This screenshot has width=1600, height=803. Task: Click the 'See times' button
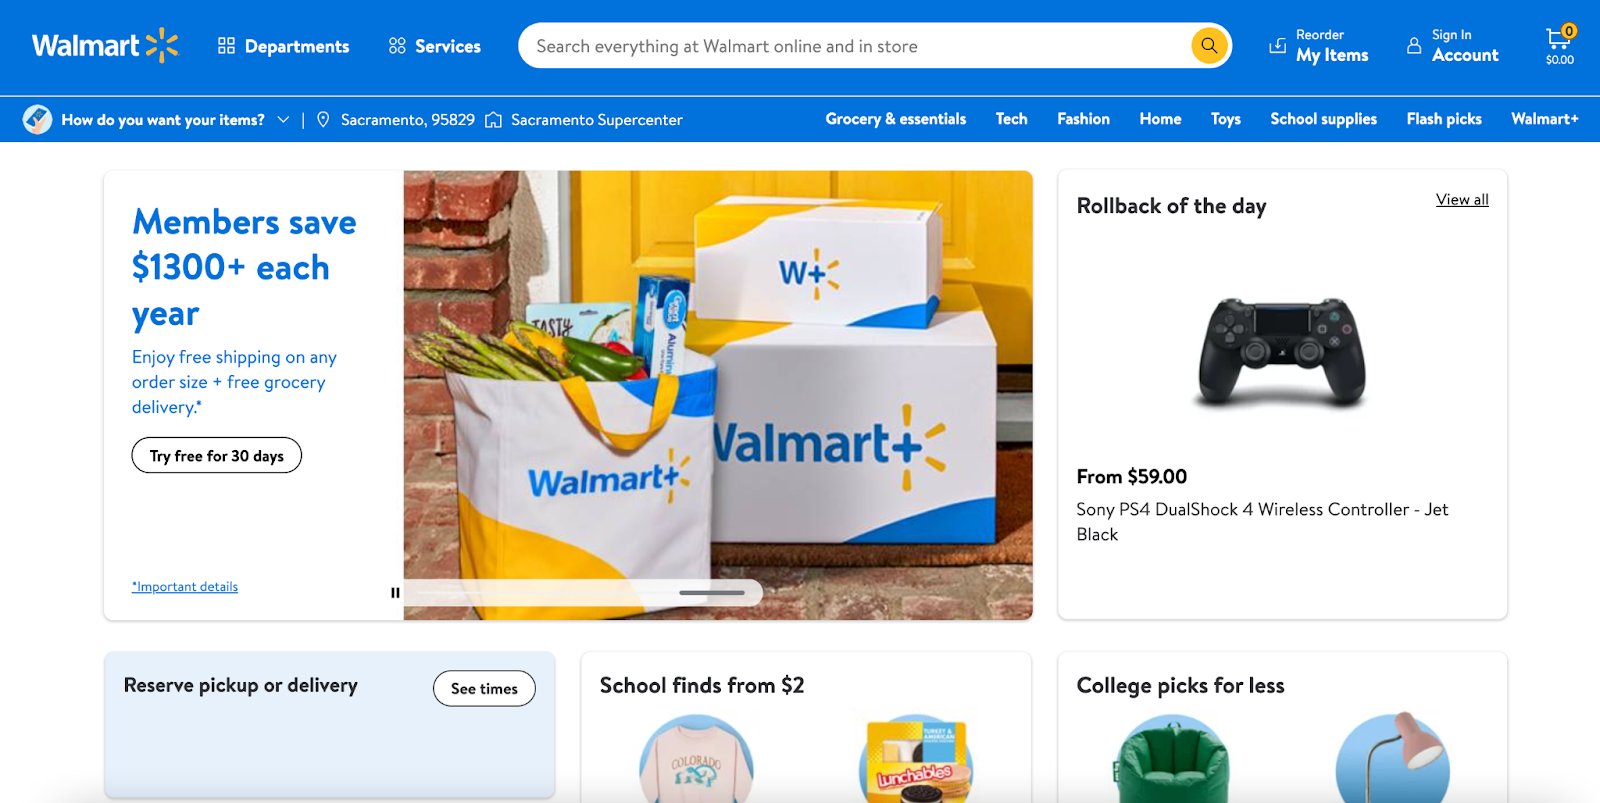click(x=484, y=688)
